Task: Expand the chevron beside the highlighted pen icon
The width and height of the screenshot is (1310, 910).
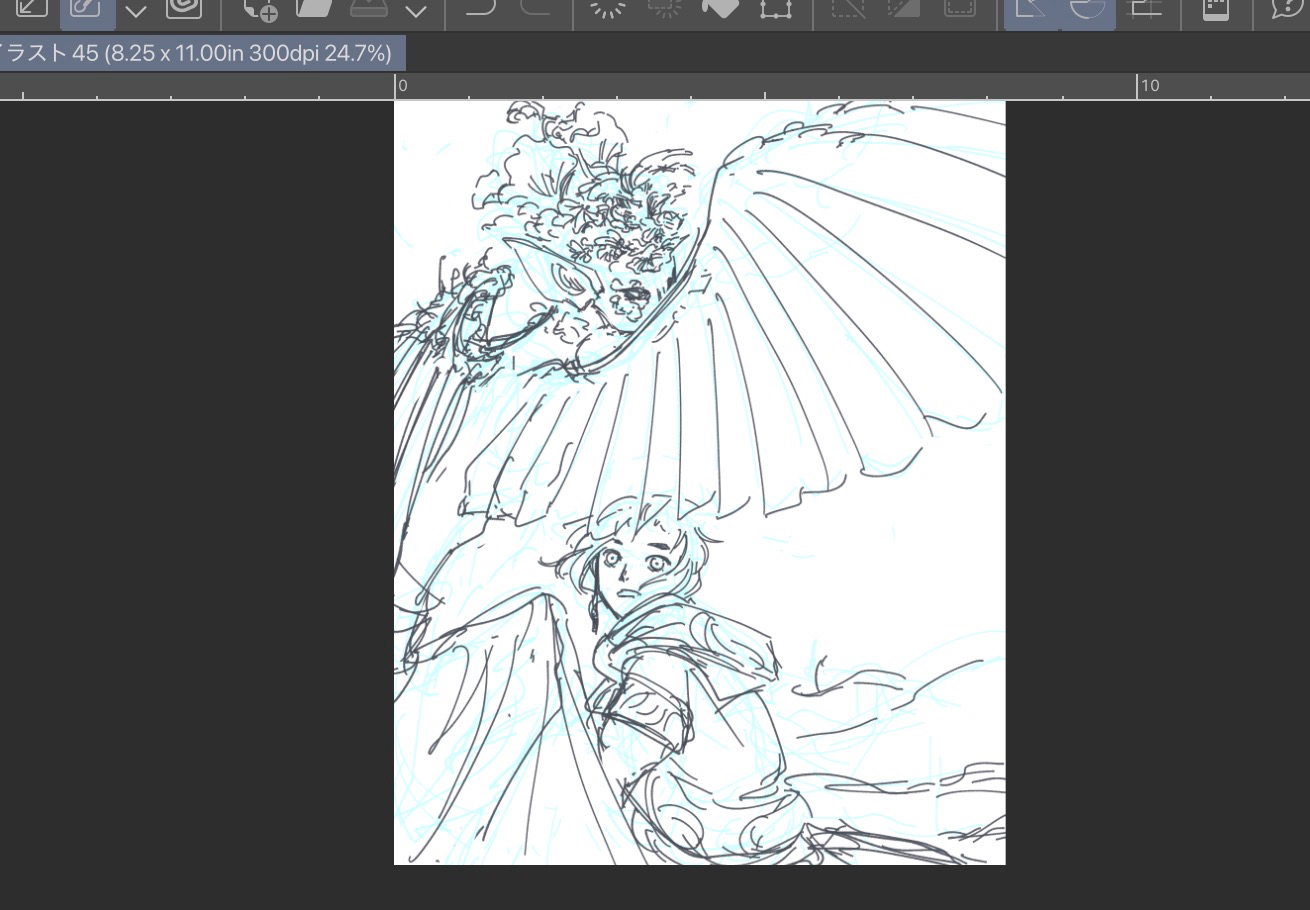Action: point(136,11)
